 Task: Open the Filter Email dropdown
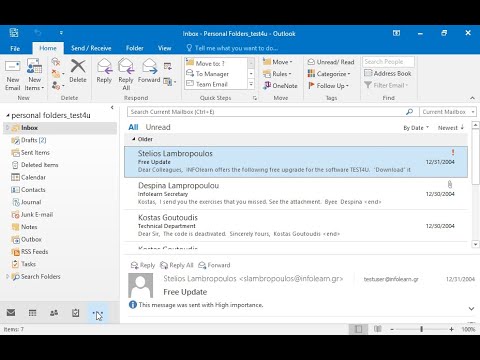[386, 85]
